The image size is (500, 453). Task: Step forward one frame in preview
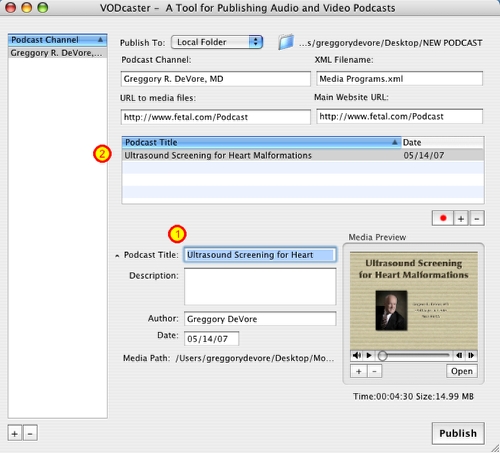tap(471, 355)
